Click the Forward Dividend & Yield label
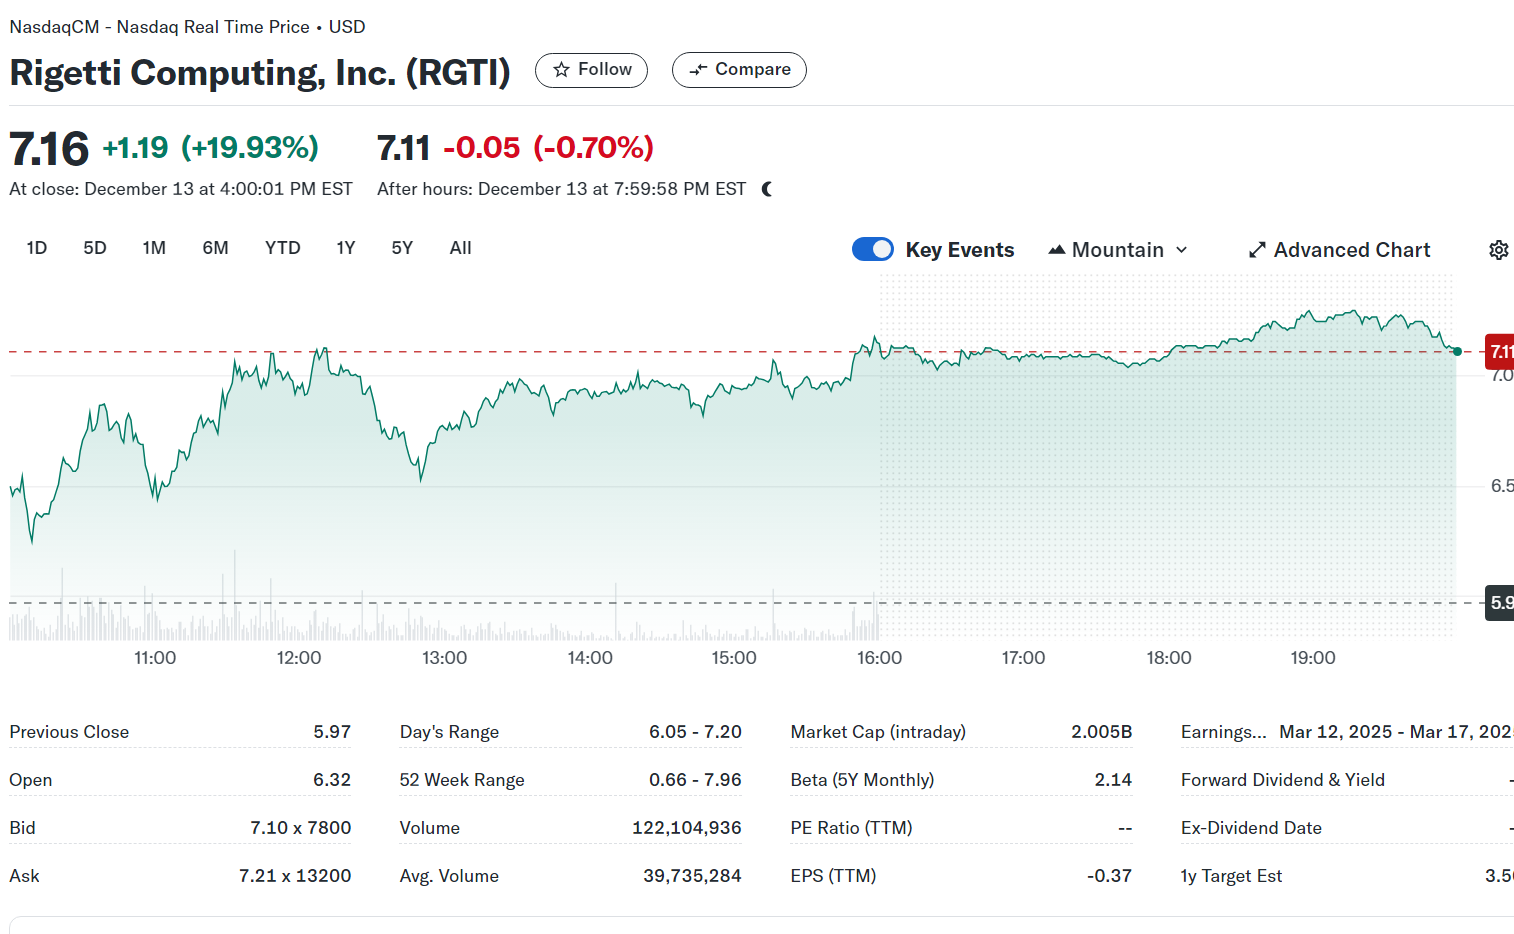The width and height of the screenshot is (1514, 934). [1283, 780]
